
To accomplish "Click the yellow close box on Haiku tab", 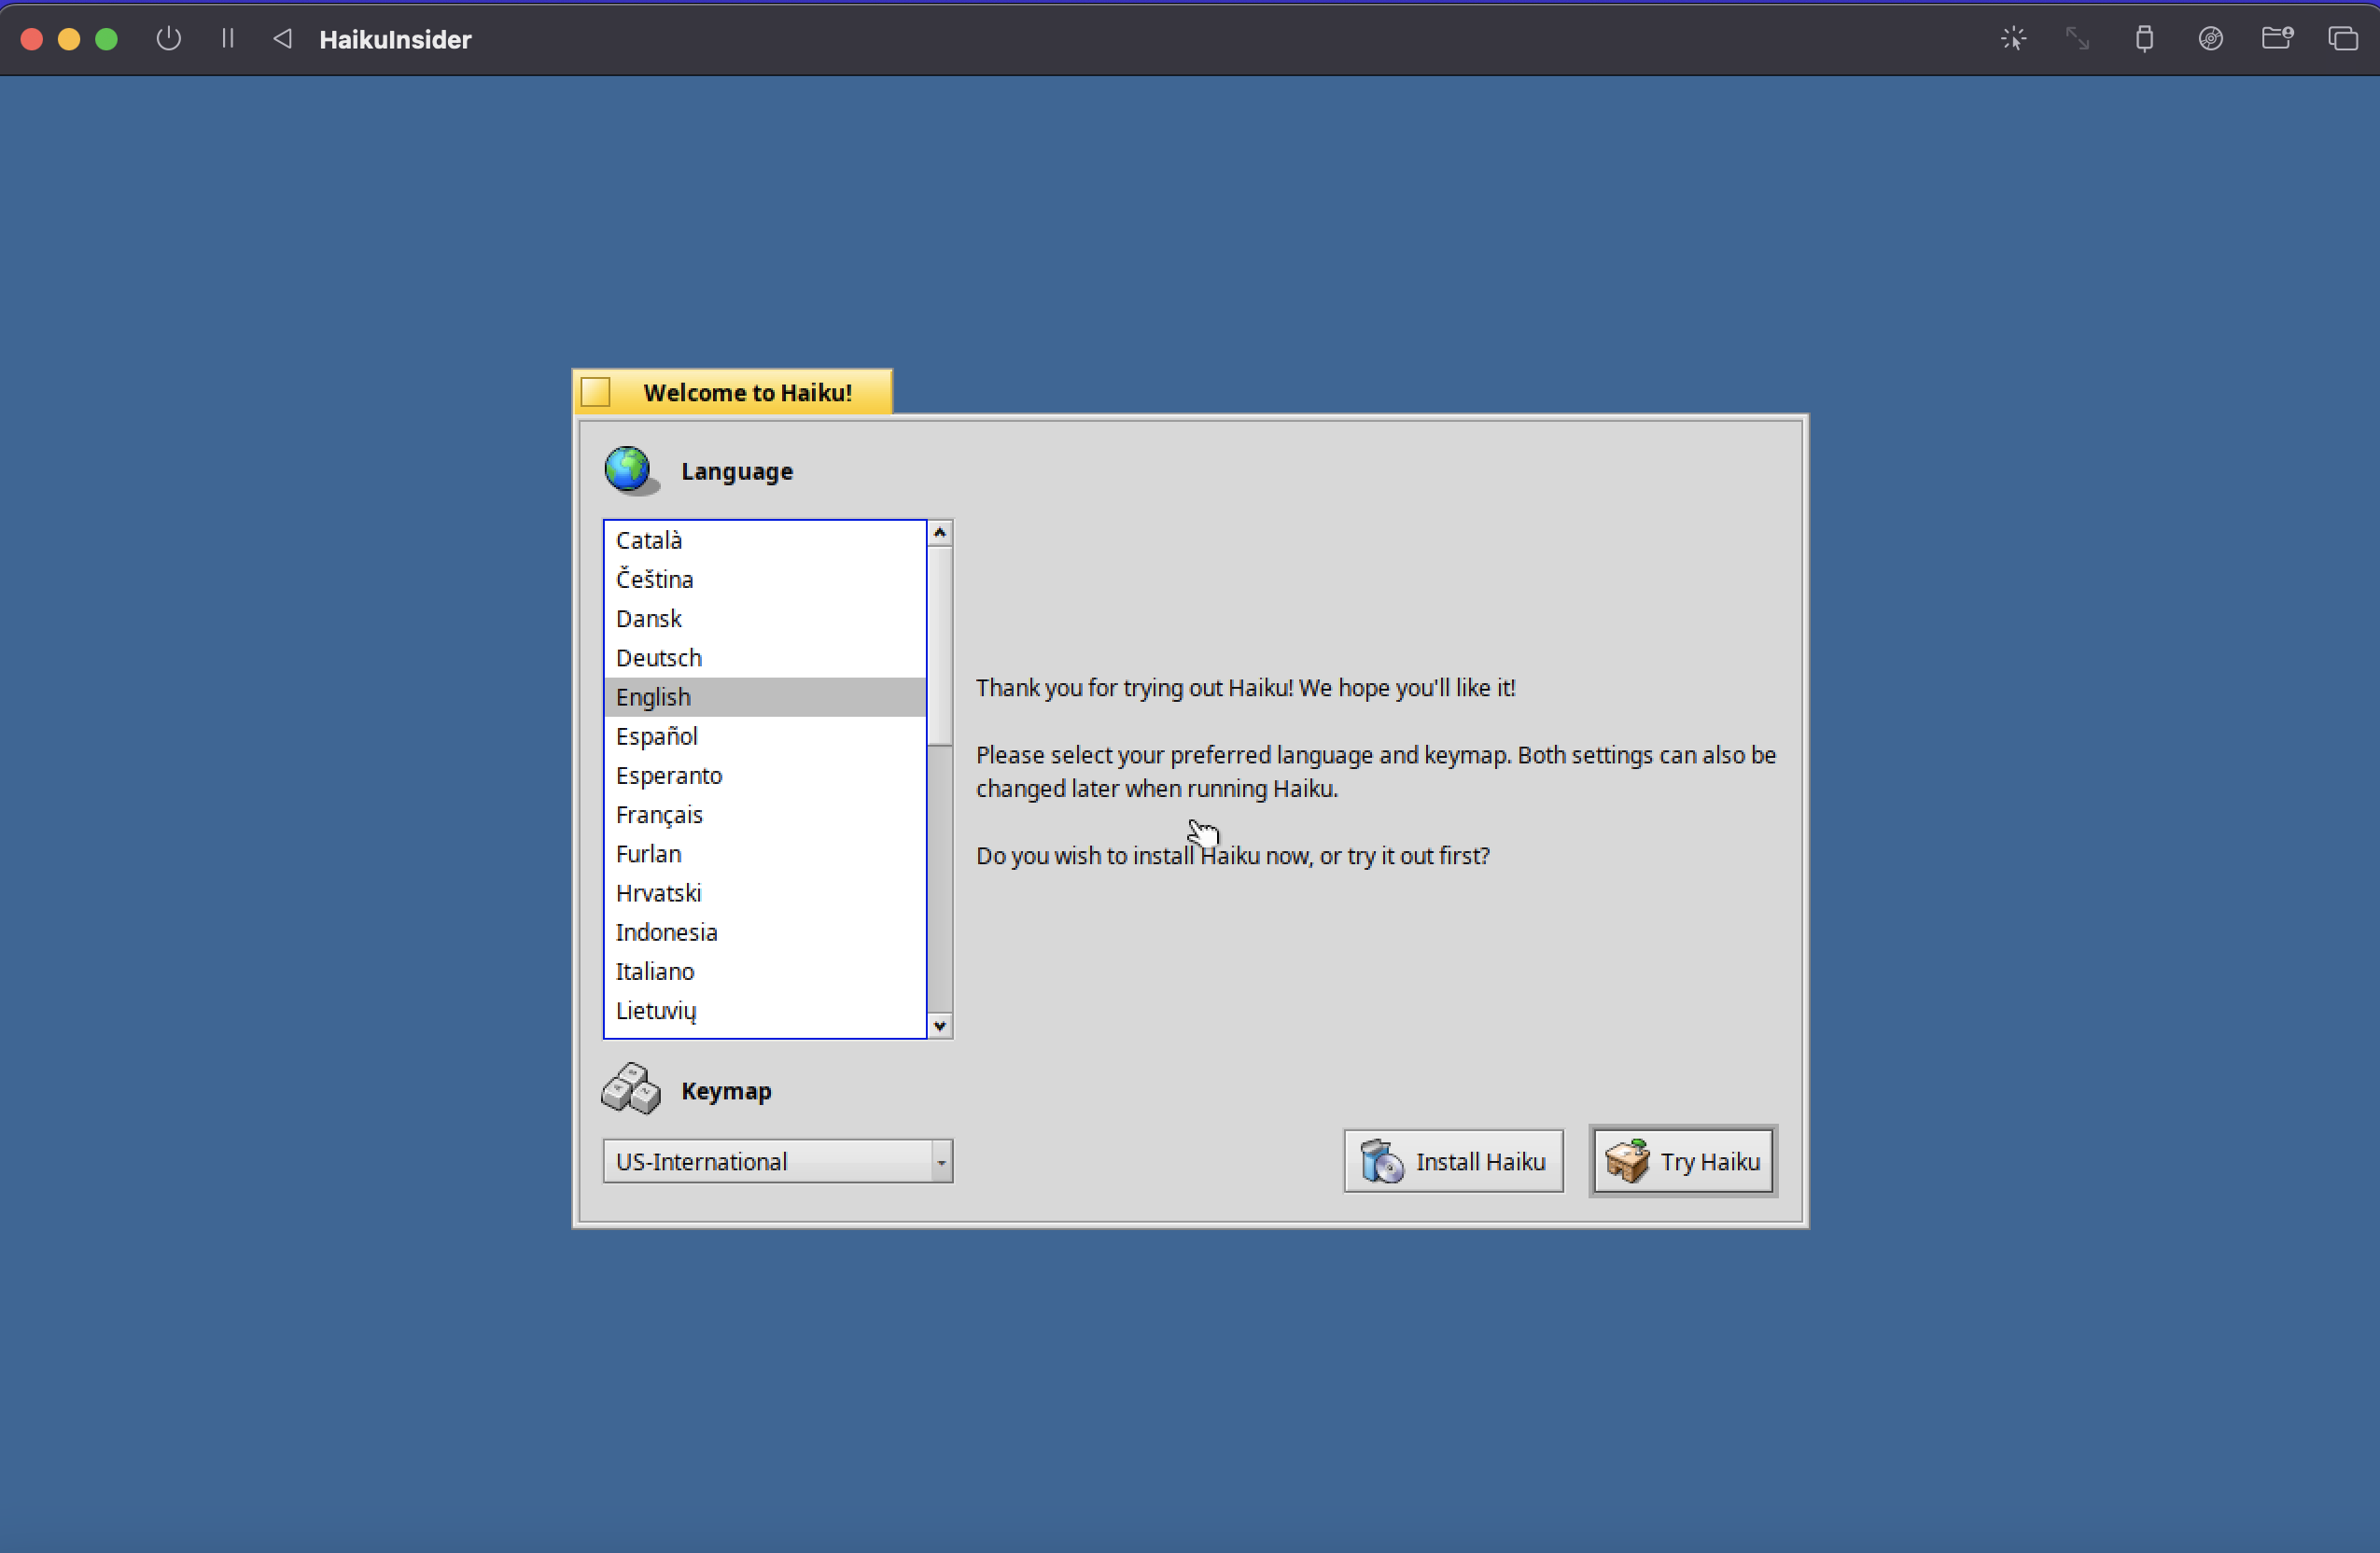I will tap(596, 392).
